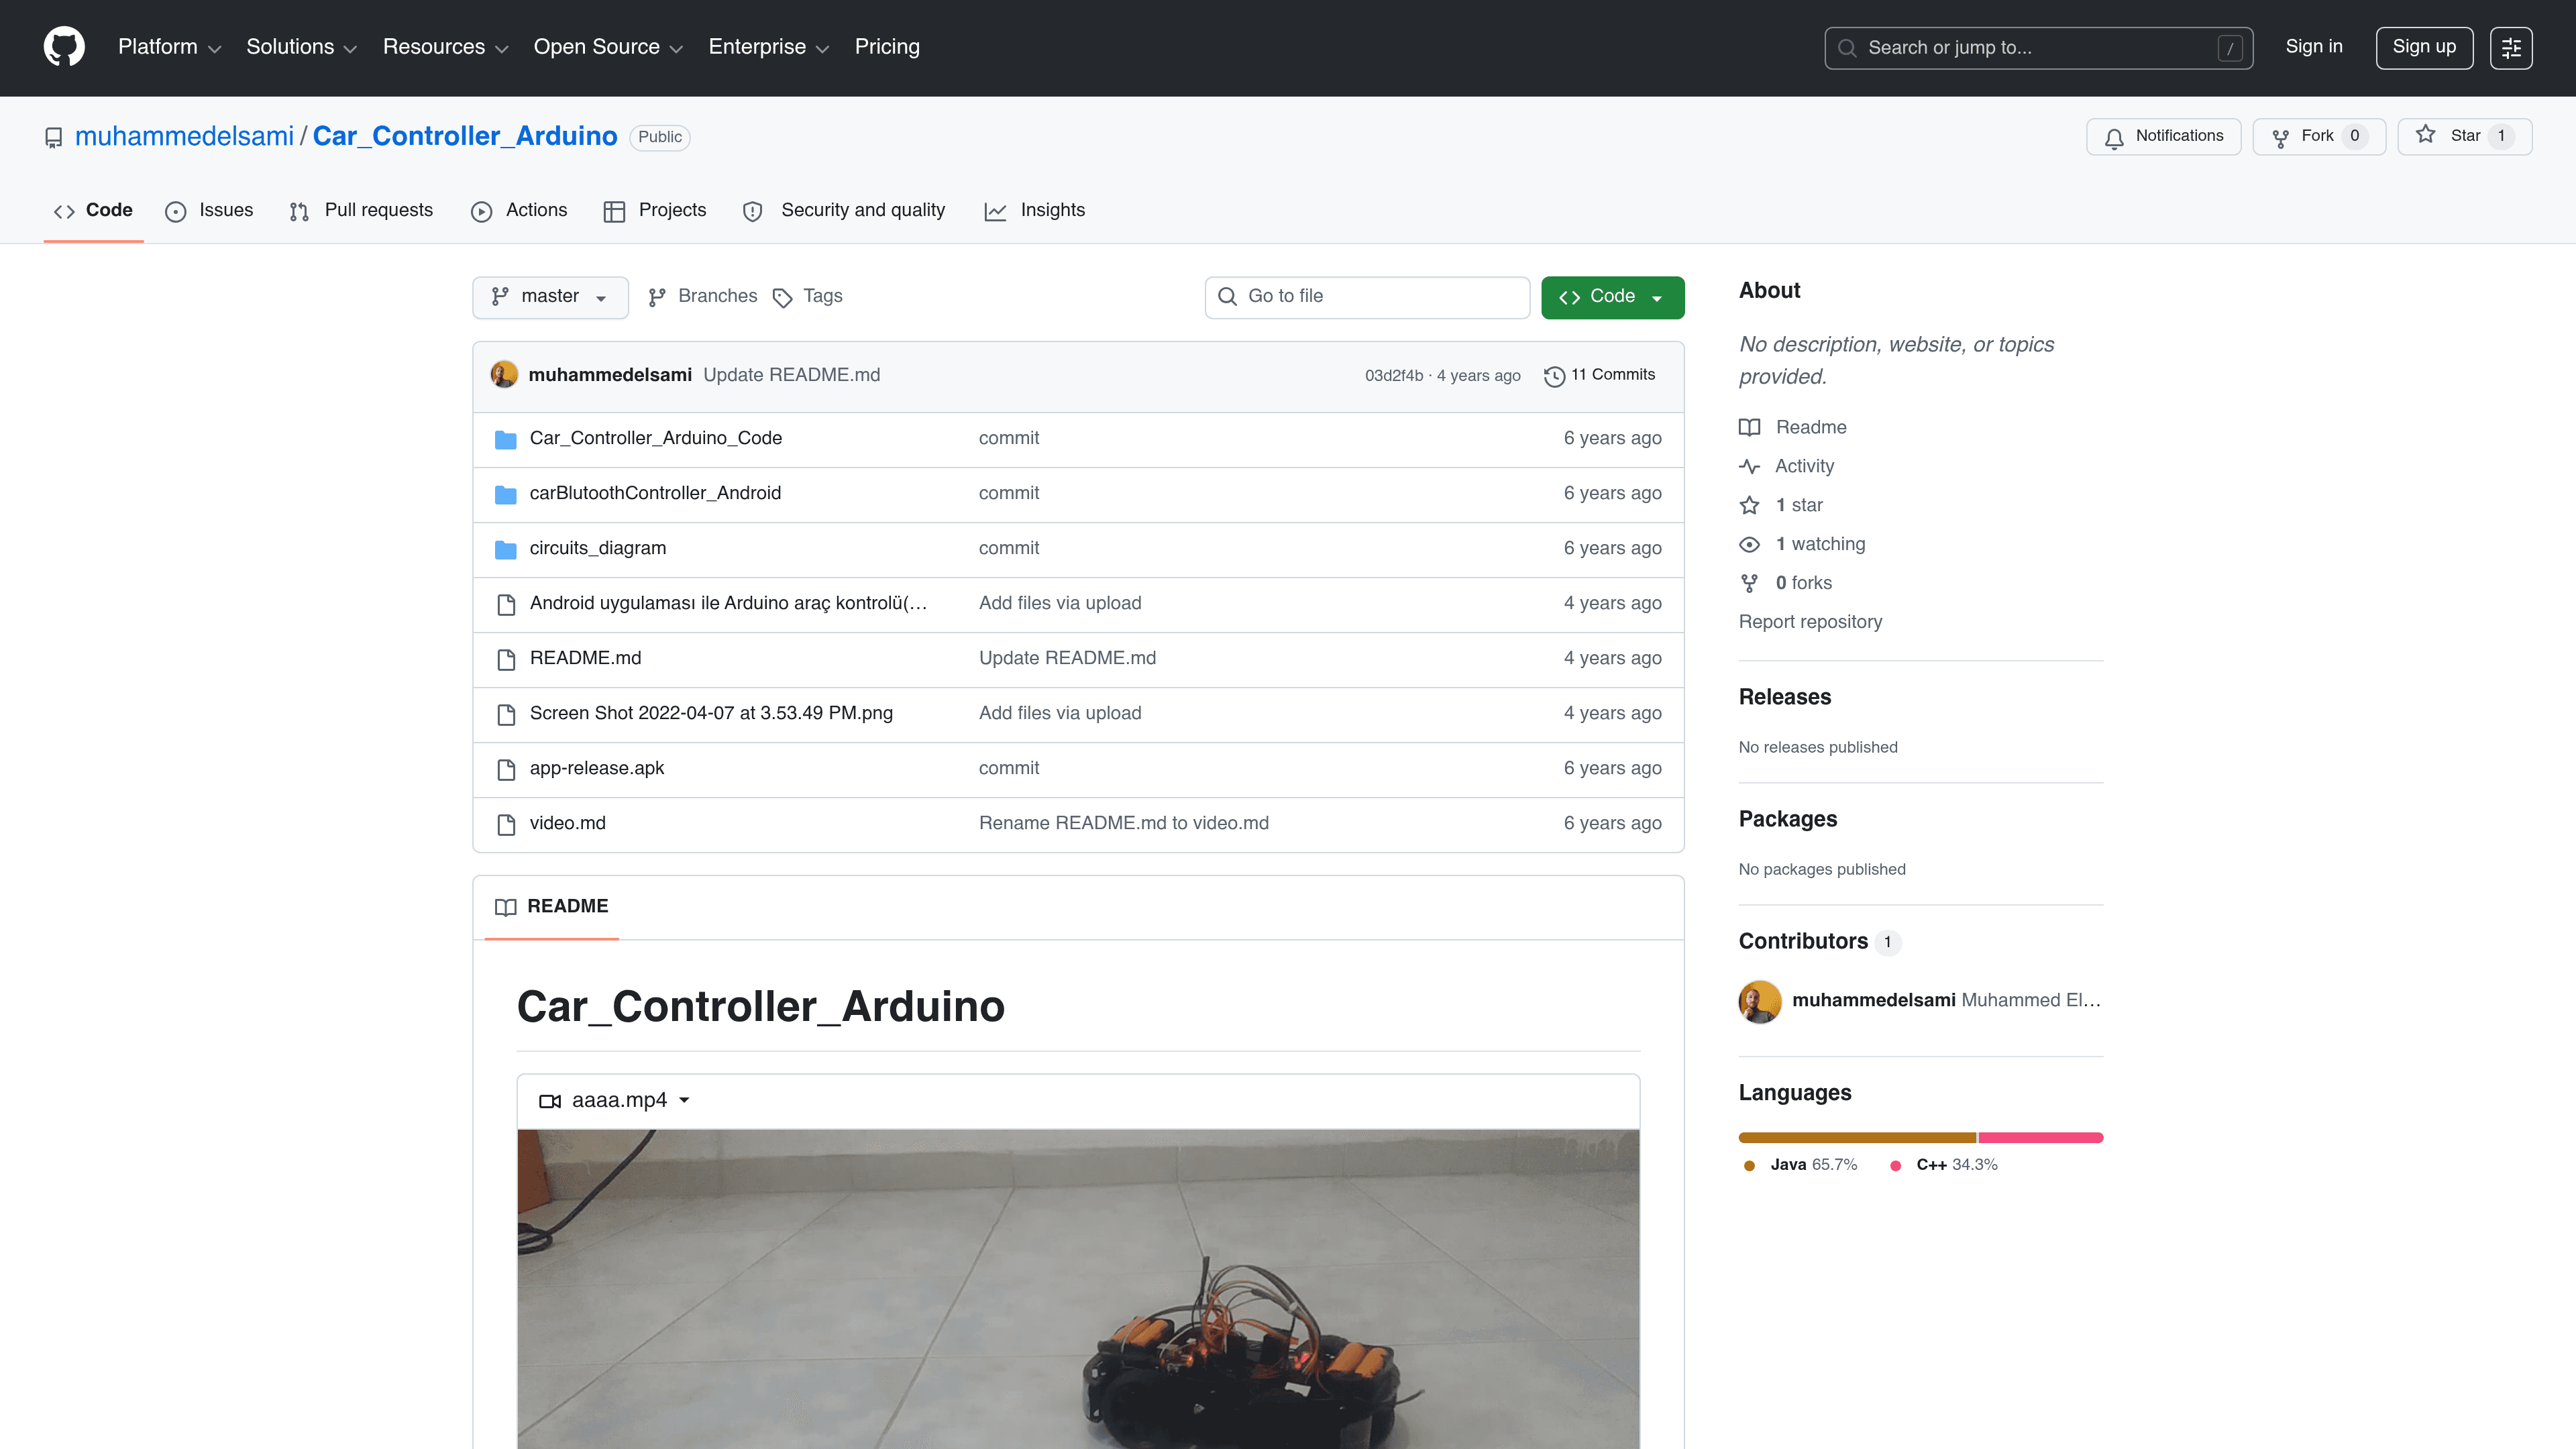Expand the green Code dropdown
Viewport: 2576px width, 1449px height.
pyautogui.click(x=1612, y=297)
